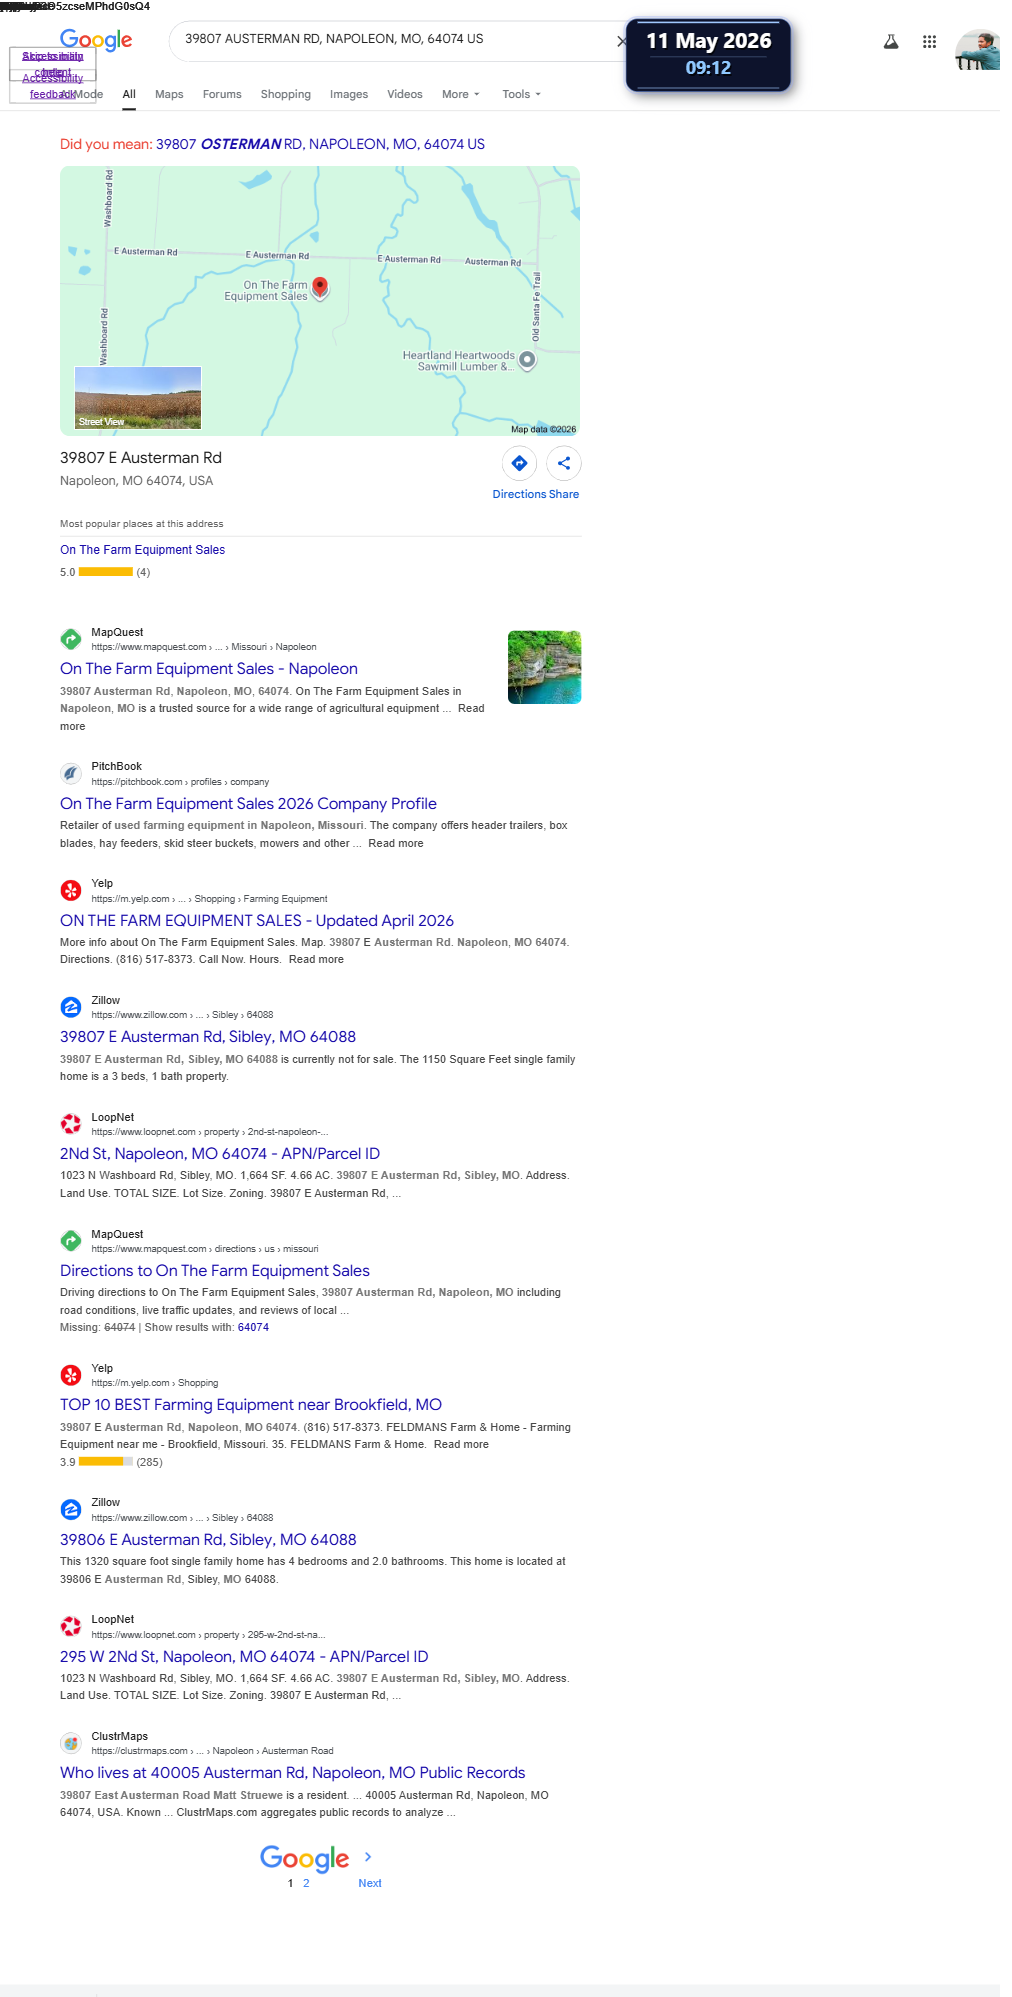Click the LoopNet favicon of the 2Nd St, Napoleon result
The width and height of the screenshot is (1012, 1997).
(71, 1124)
